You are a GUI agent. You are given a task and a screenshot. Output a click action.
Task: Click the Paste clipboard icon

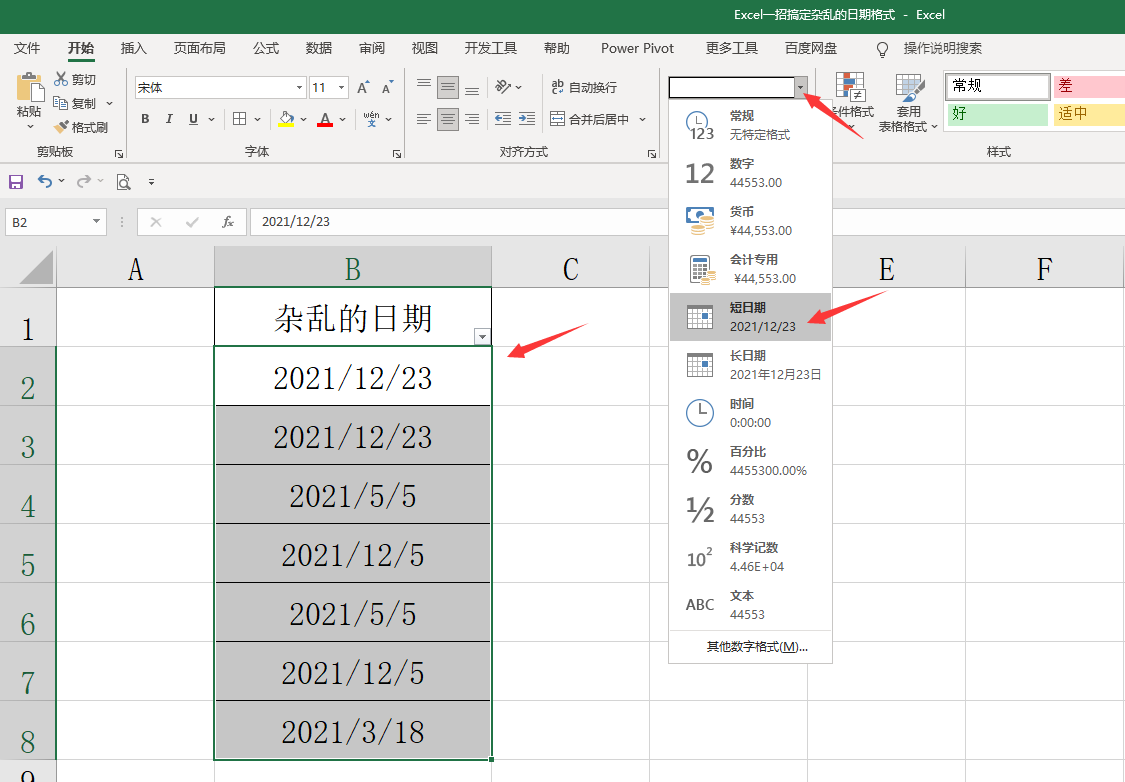(x=29, y=88)
